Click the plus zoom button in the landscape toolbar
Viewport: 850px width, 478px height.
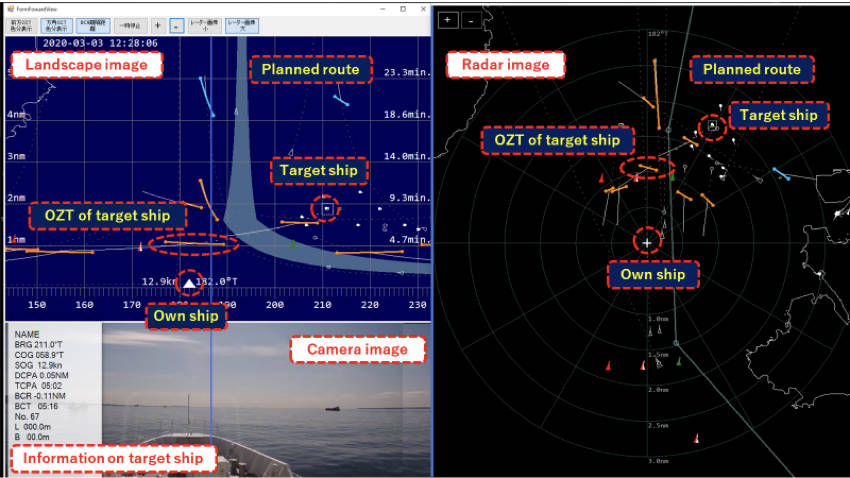[x=157, y=26]
